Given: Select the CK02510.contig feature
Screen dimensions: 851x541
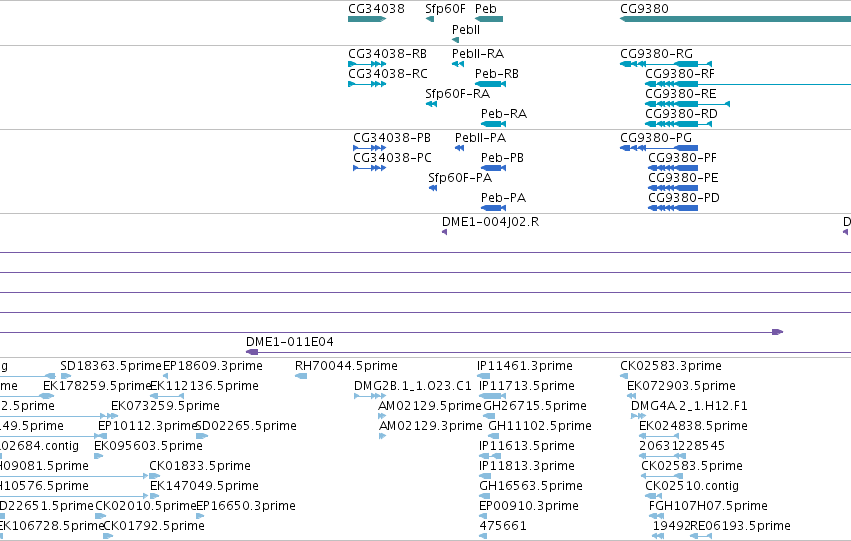Looking at the screenshot, I should pyautogui.click(x=653, y=497).
